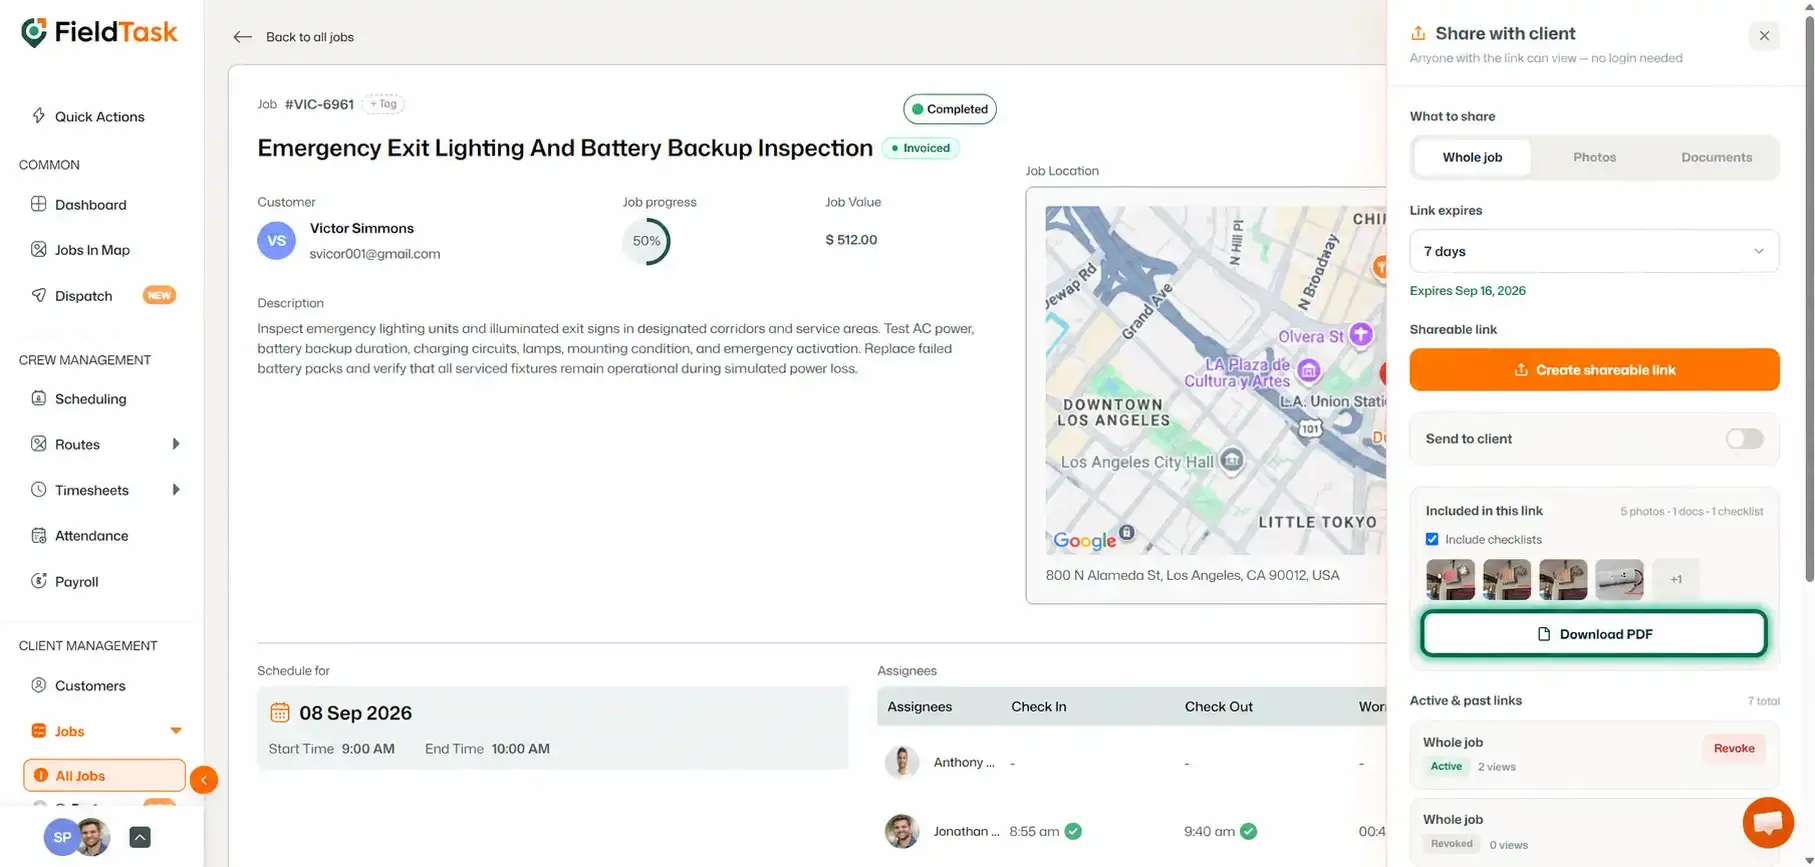Select the Whole job tab
This screenshot has height=867, width=1815.
pyautogui.click(x=1472, y=157)
